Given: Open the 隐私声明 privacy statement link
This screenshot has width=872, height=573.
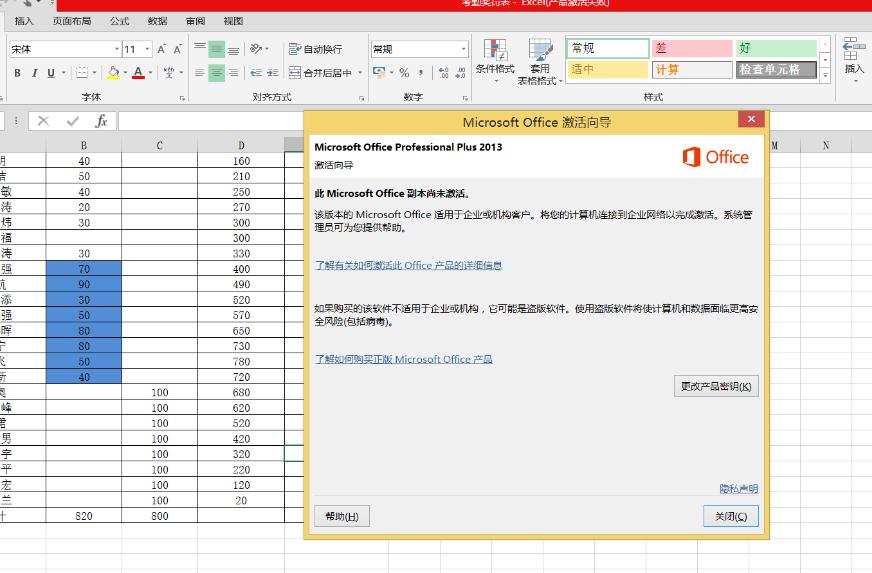Looking at the screenshot, I should click(x=739, y=488).
